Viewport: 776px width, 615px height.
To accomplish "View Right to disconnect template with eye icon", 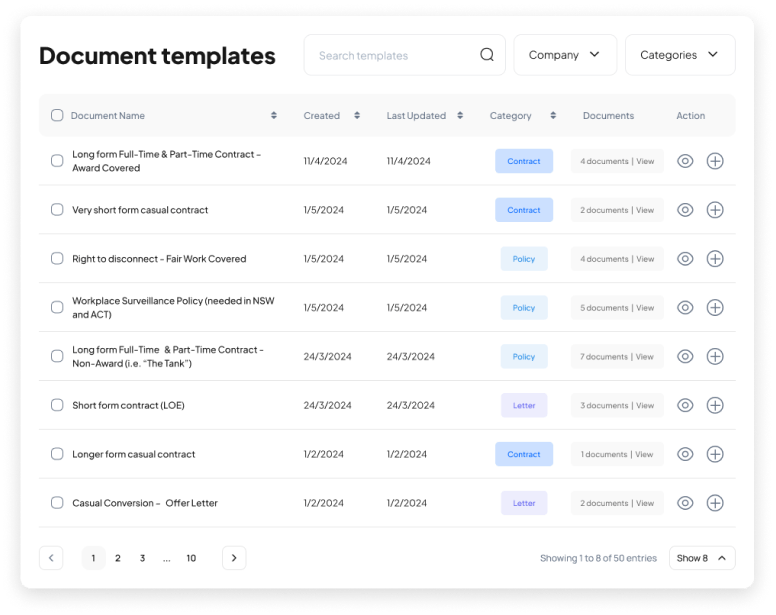I will tap(685, 259).
